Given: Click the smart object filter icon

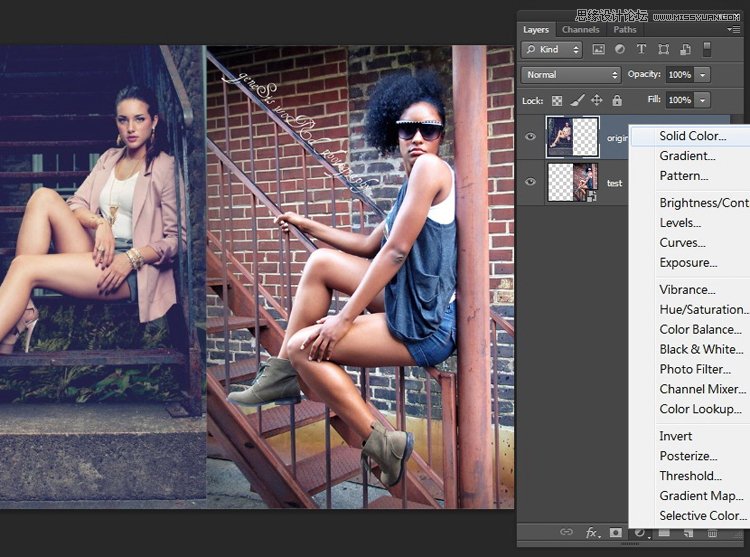Looking at the screenshot, I should [x=685, y=49].
